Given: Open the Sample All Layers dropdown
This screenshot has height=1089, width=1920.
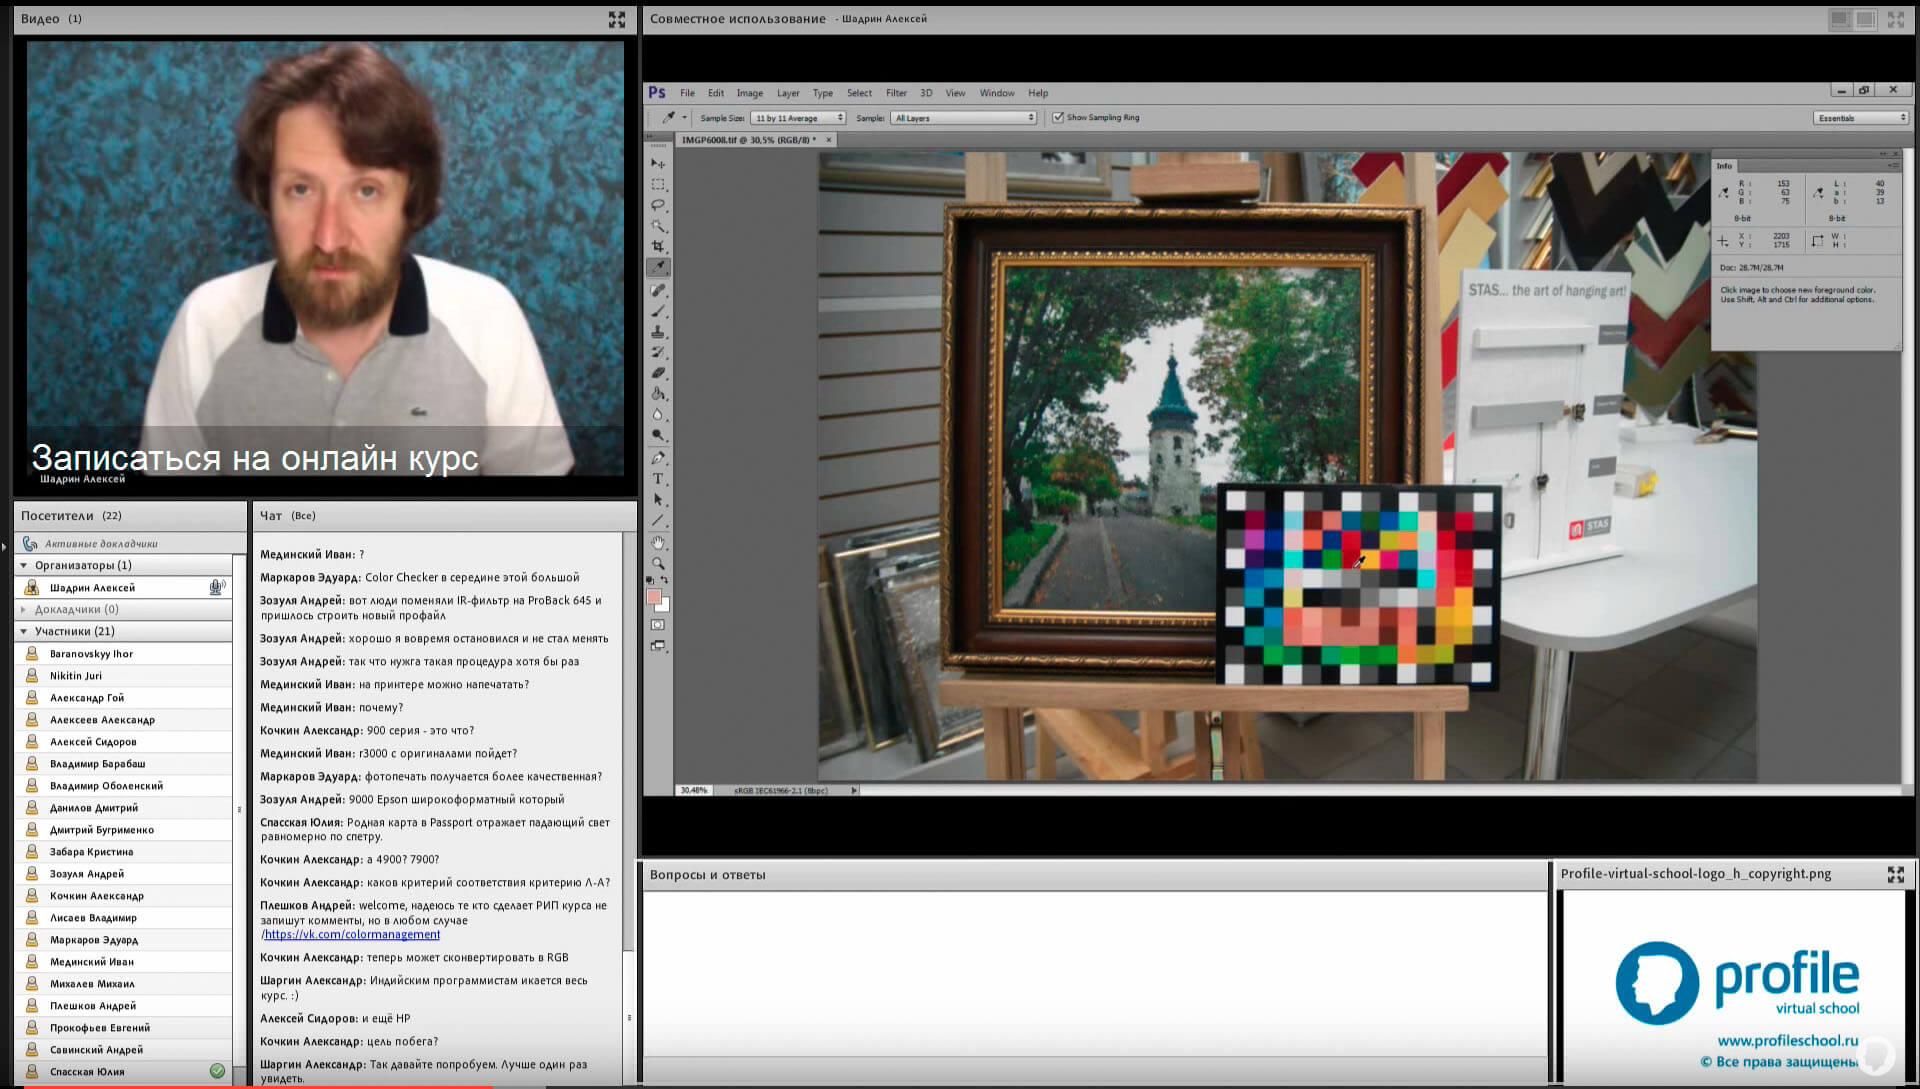Looking at the screenshot, I should coord(964,118).
